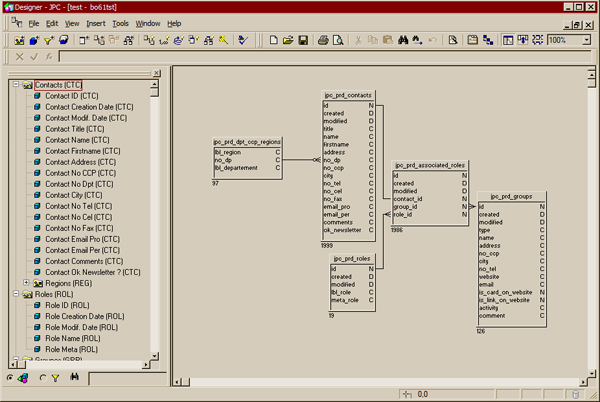600x402 pixels.
Task: Open the Insert menu
Action: (95, 22)
